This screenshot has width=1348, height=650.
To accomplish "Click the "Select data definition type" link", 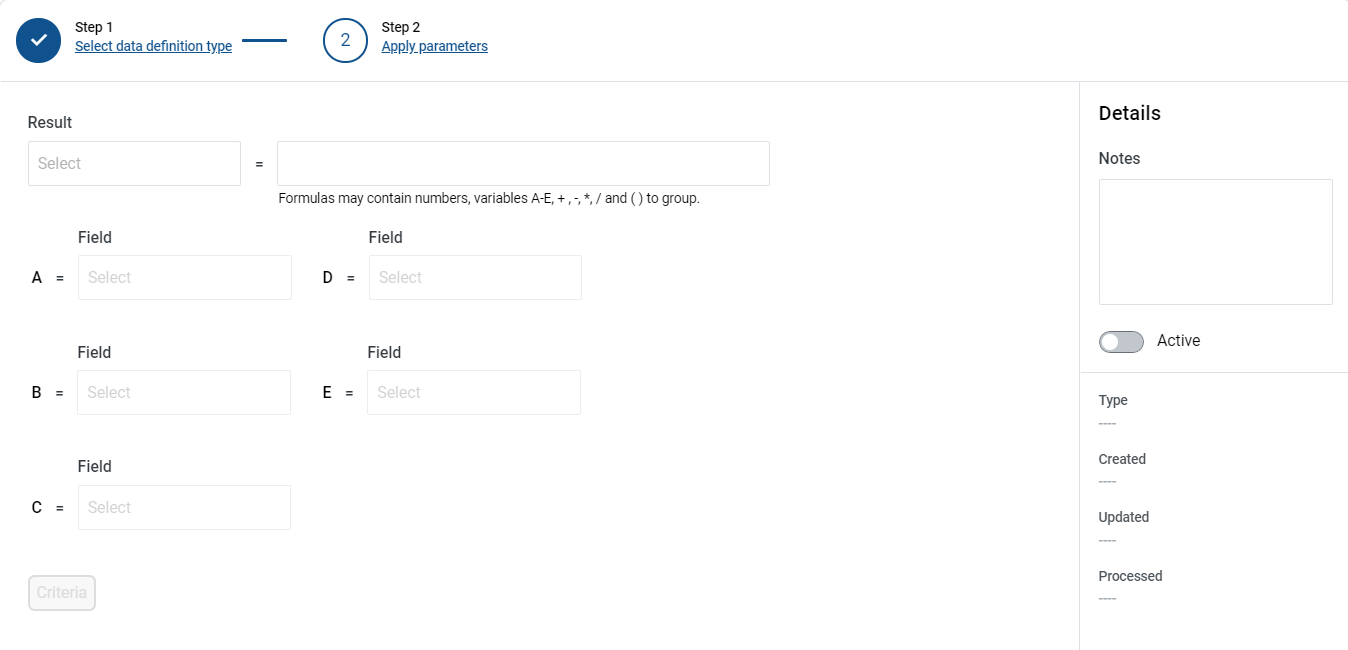I will (x=154, y=46).
